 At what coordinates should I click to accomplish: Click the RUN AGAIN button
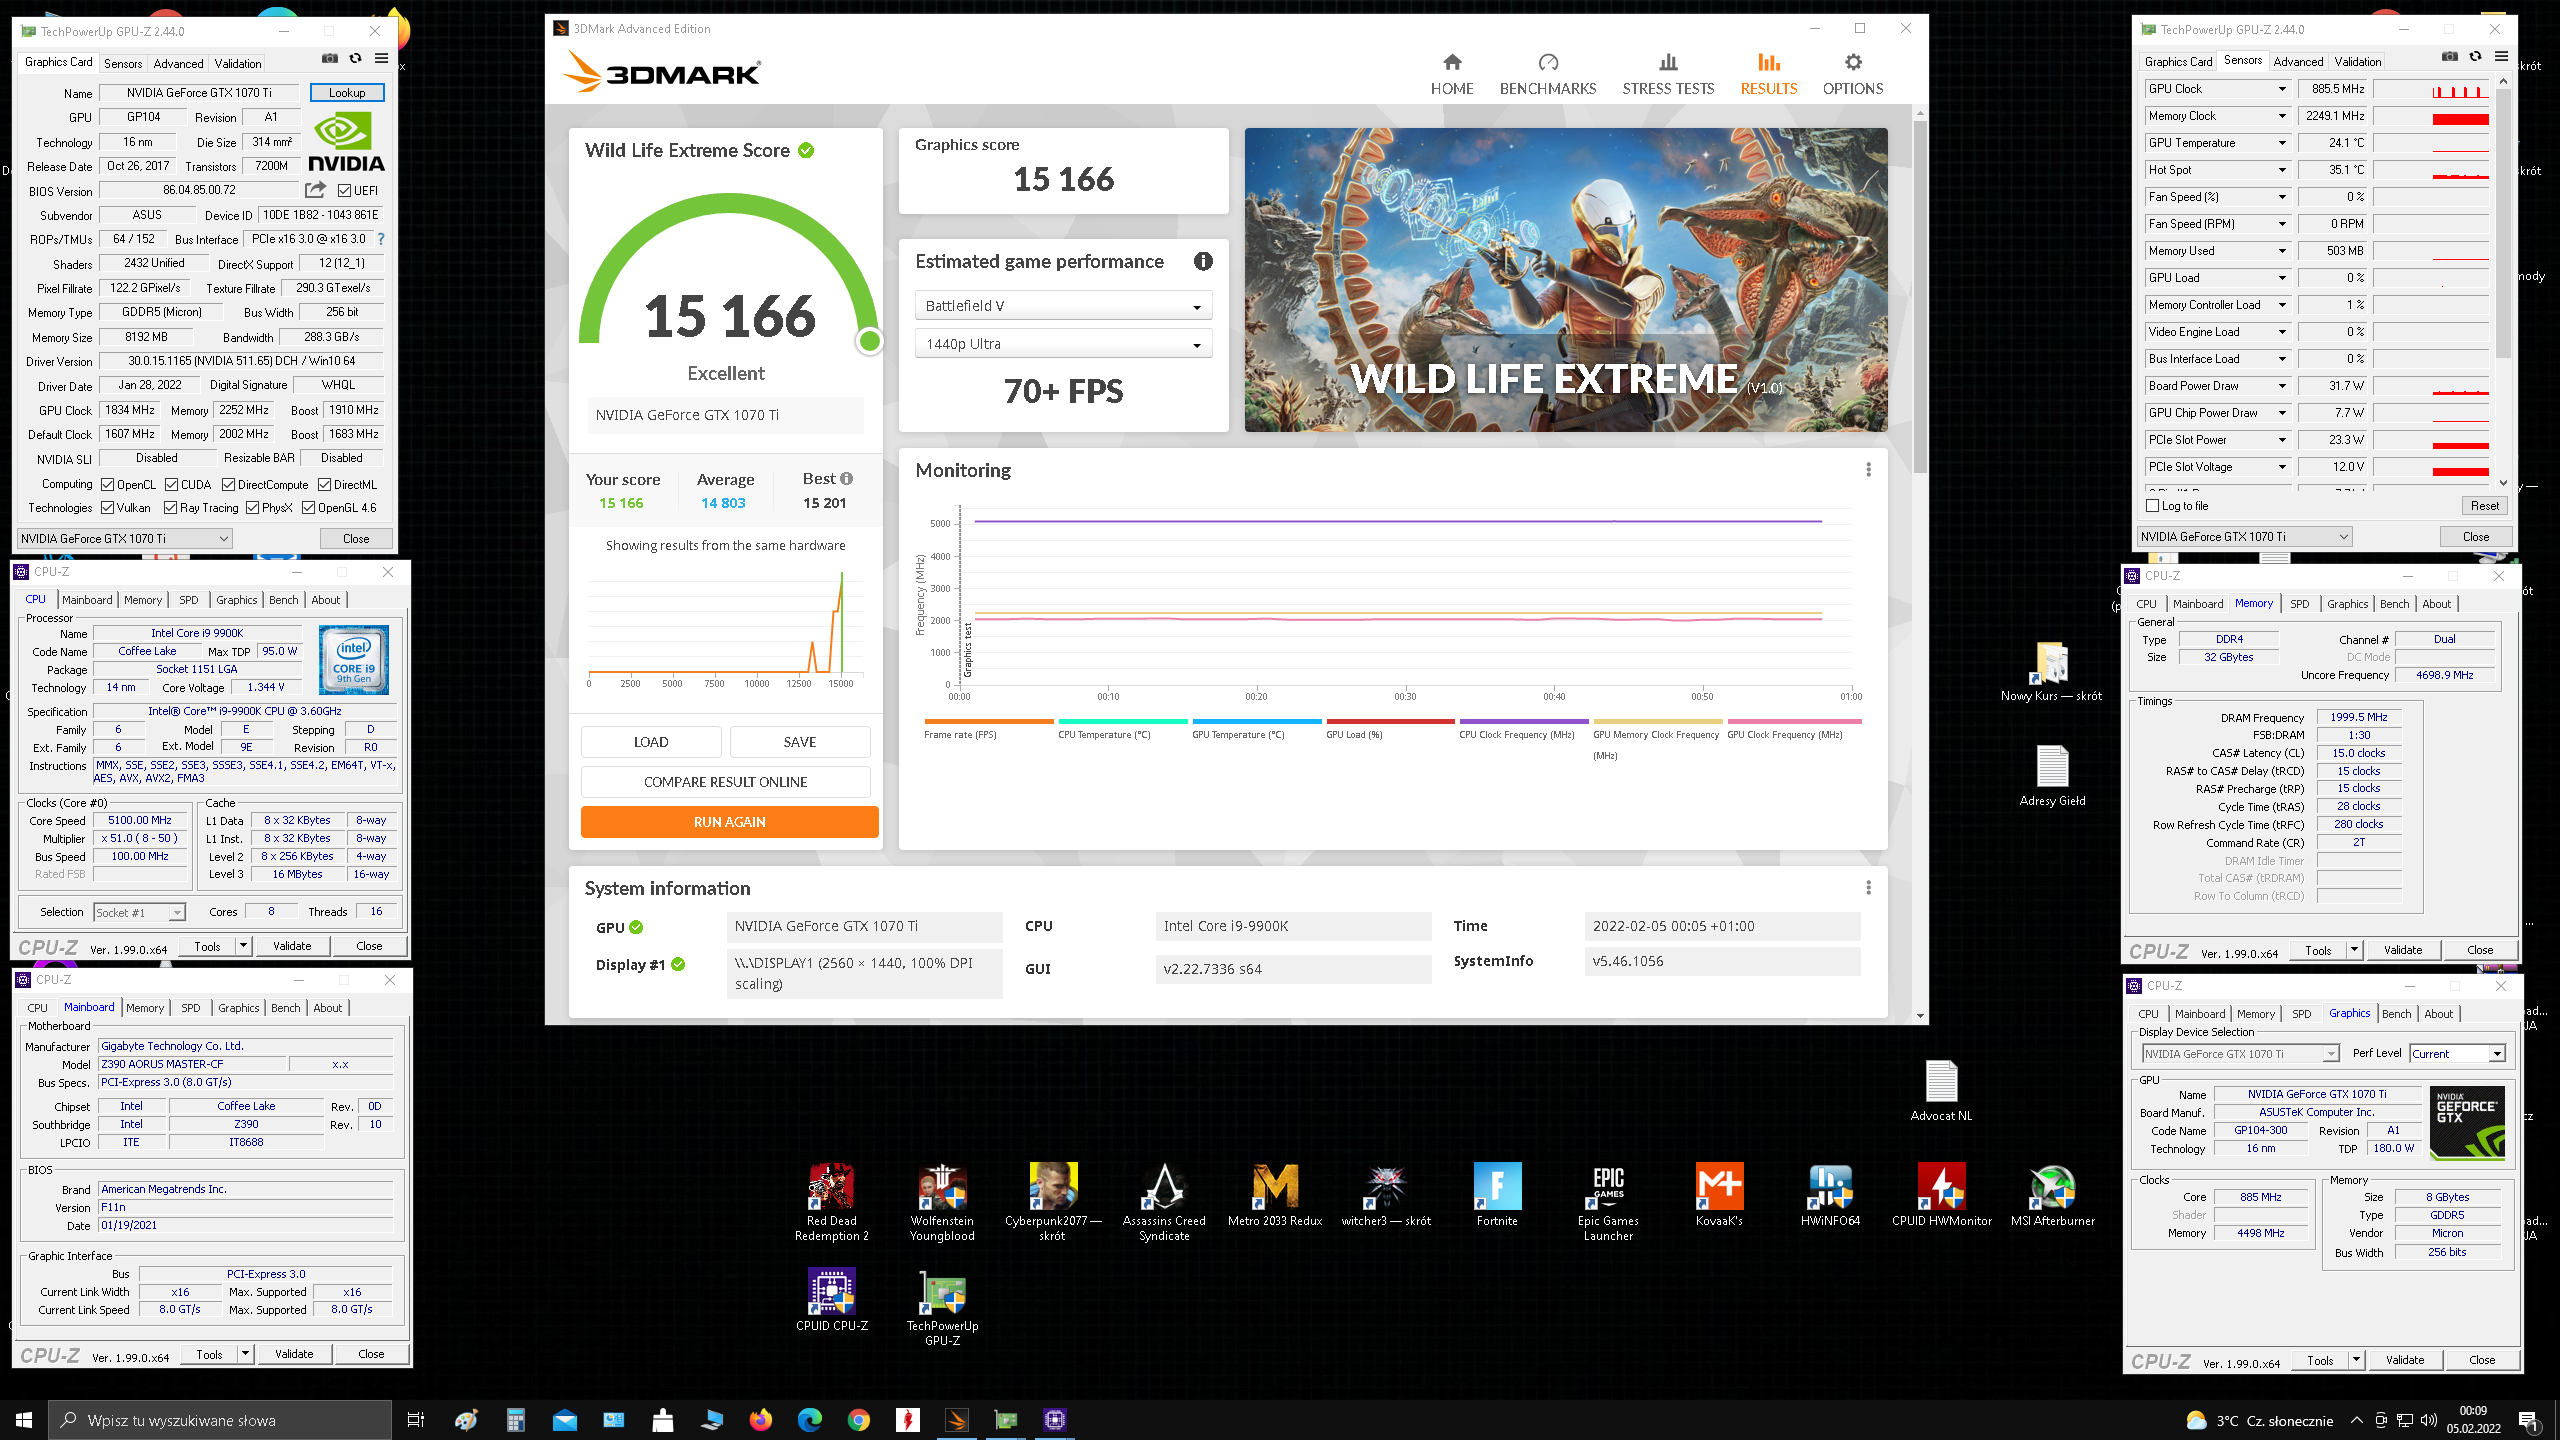(730, 822)
